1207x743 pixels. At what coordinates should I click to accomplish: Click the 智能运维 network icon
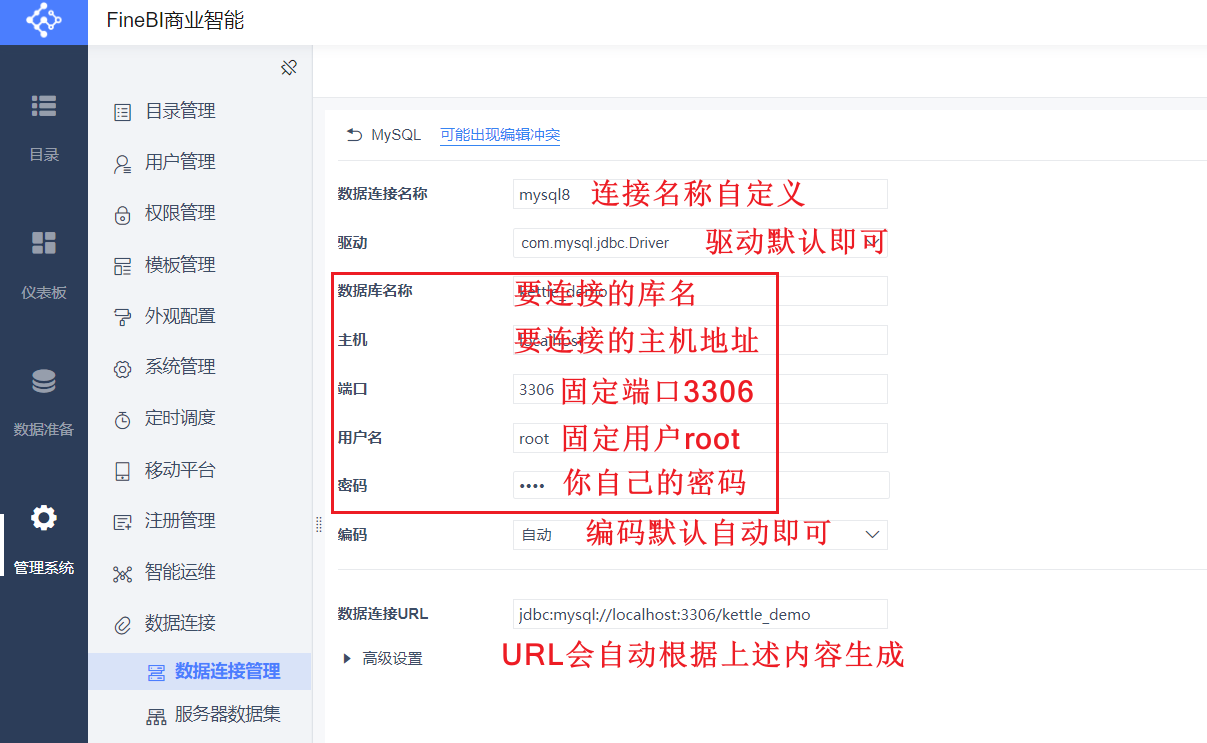coord(122,573)
